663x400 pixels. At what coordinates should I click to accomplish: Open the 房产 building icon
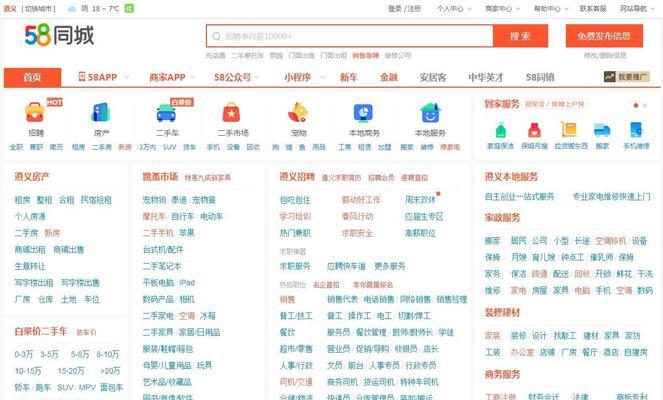(101, 112)
